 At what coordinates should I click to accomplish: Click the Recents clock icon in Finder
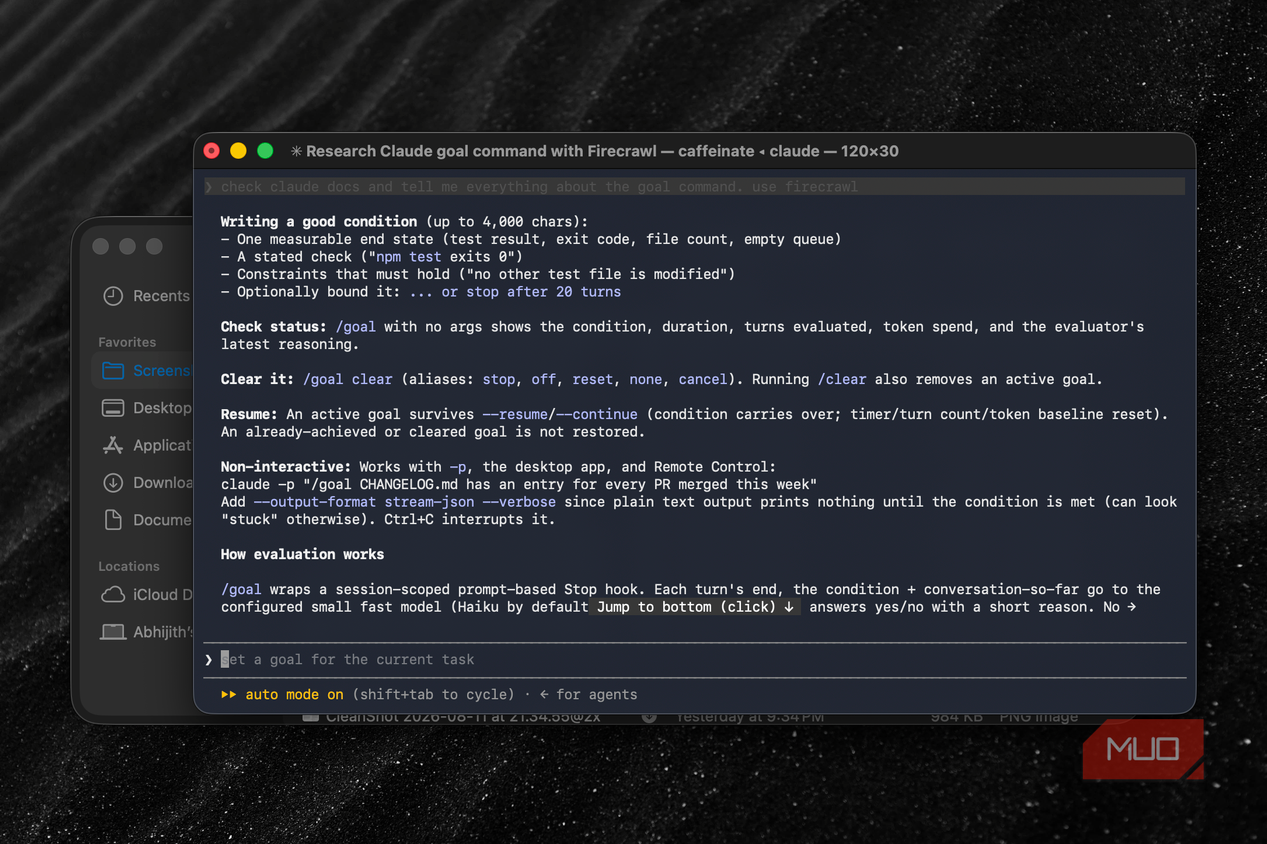113,296
